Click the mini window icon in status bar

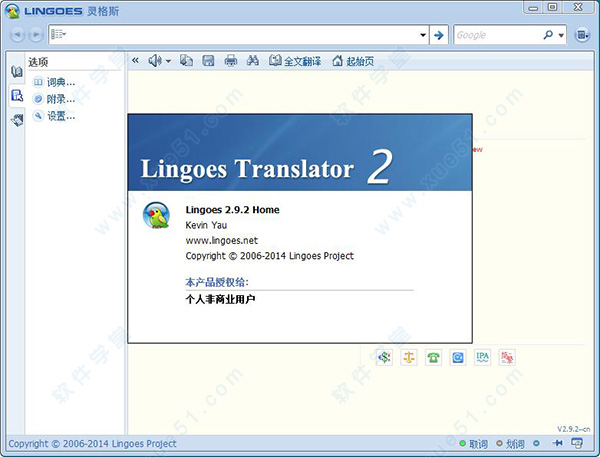(x=577, y=443)
